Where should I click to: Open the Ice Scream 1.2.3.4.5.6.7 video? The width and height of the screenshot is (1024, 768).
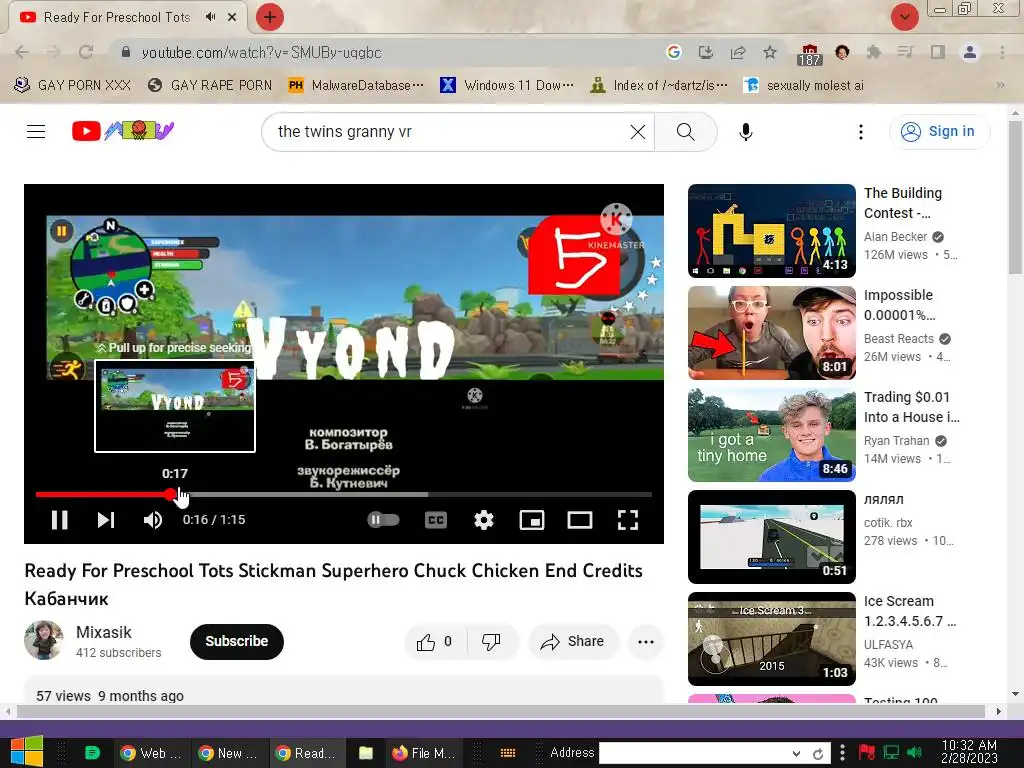(771, 639)
